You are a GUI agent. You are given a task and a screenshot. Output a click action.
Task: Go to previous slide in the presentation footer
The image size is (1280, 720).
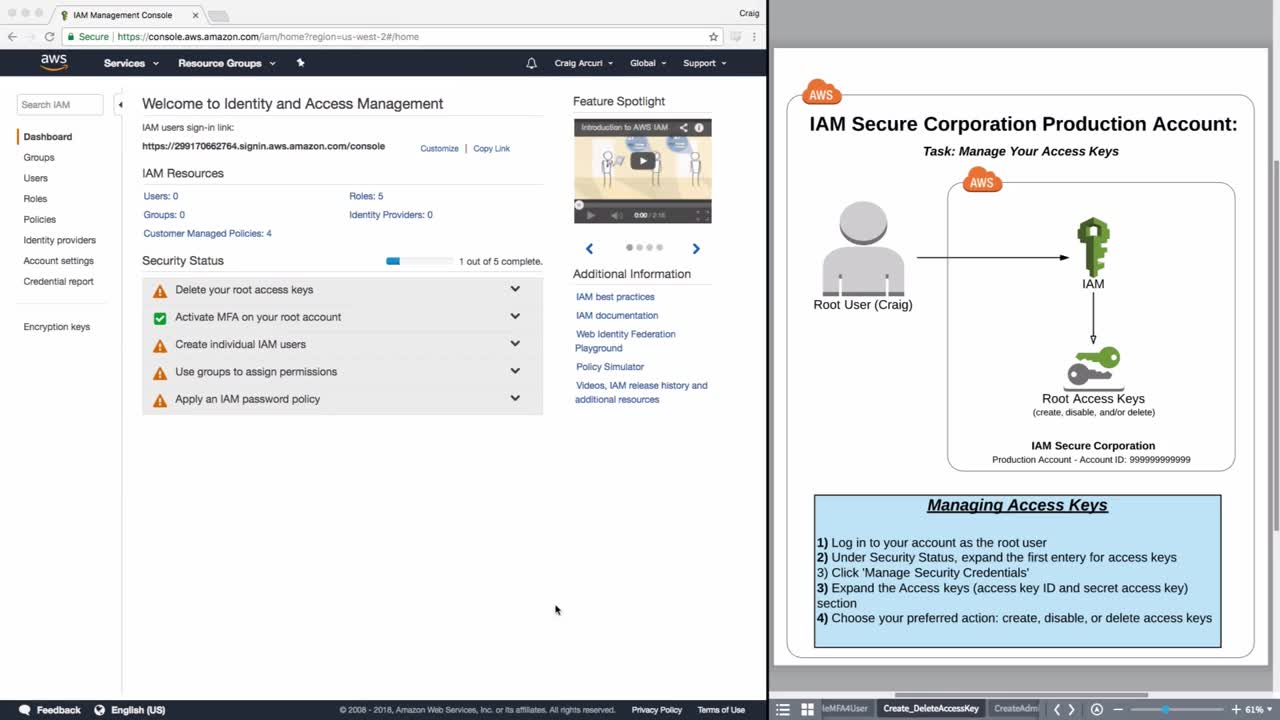pos(1057,709)
